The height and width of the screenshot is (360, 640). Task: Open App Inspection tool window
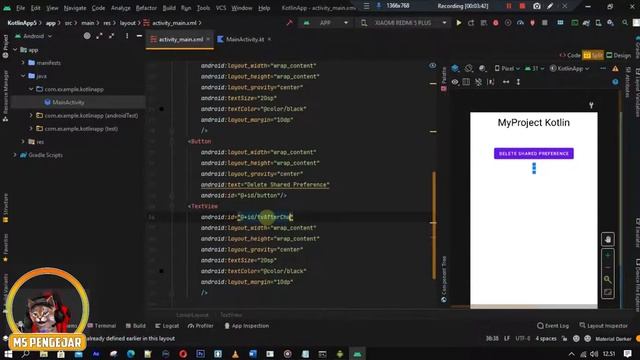(x=247, y=326)
